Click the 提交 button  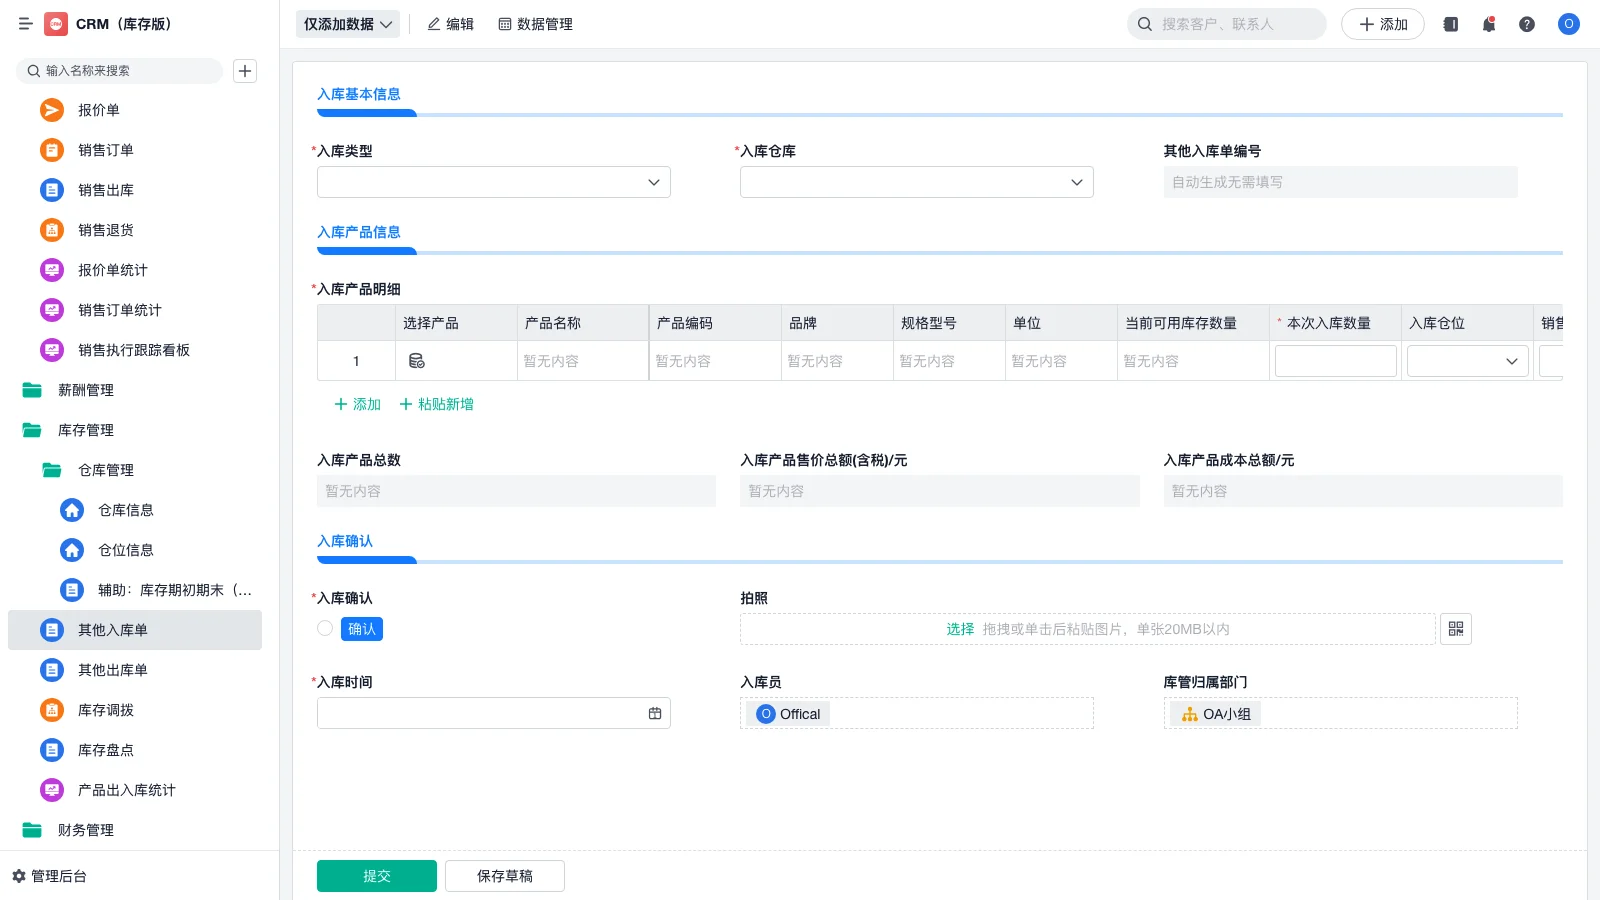(376, 874)
